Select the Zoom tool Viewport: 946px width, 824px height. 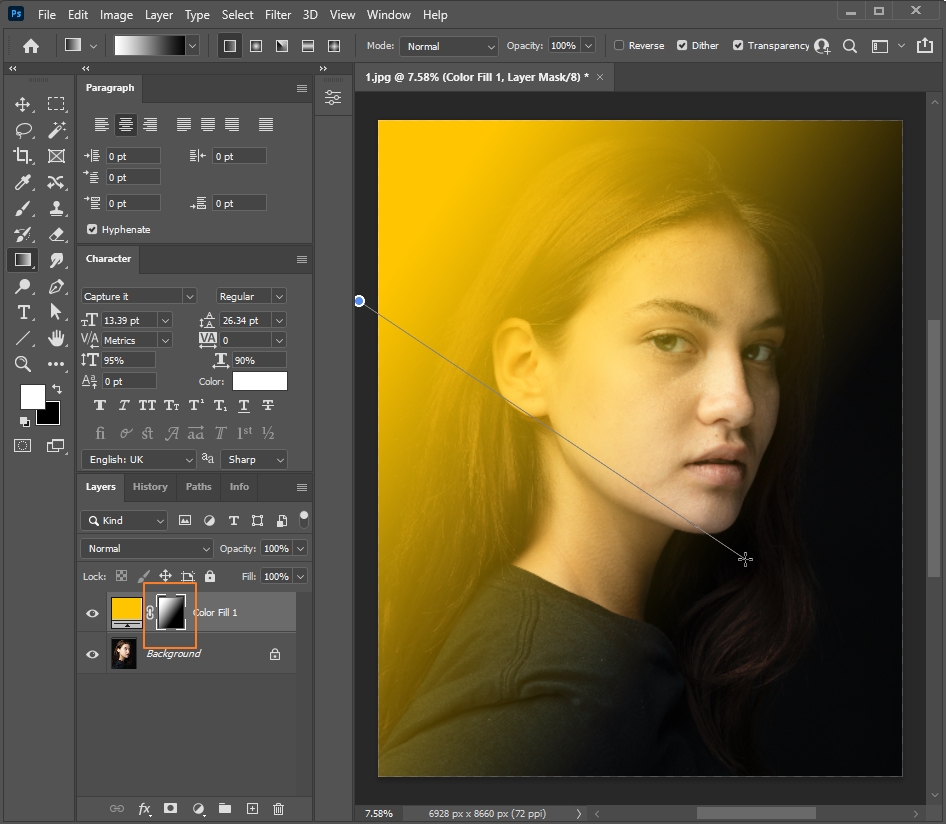coord(23,364)
